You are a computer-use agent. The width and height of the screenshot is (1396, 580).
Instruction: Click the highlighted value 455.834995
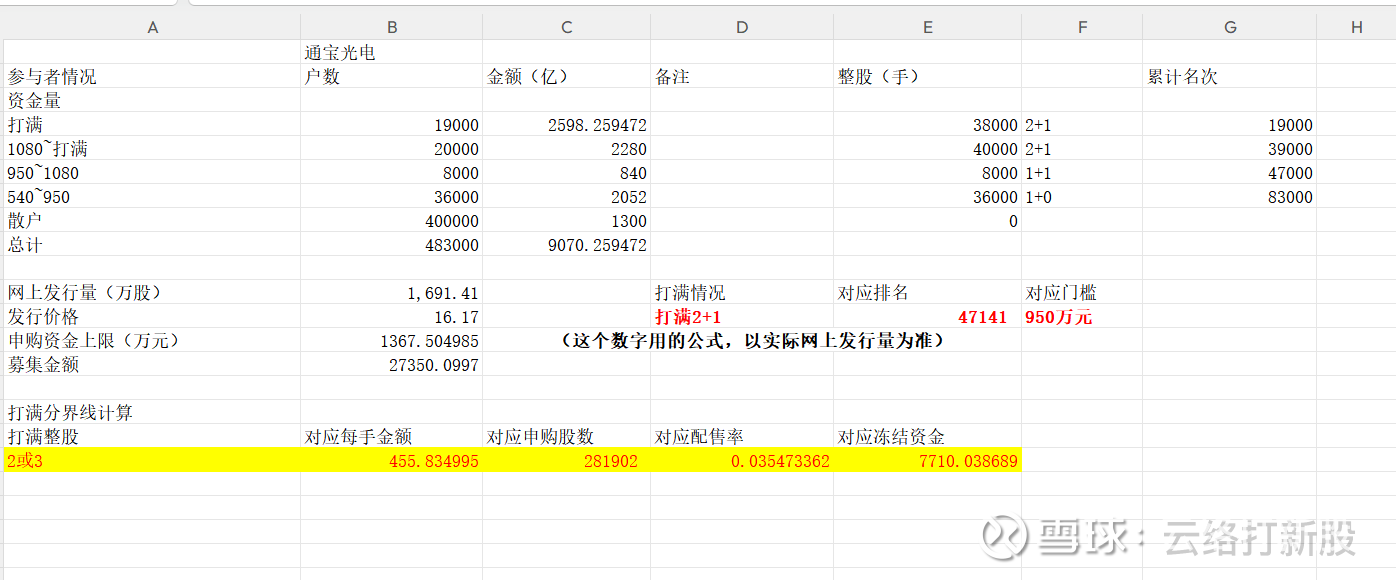pos(392,460)
